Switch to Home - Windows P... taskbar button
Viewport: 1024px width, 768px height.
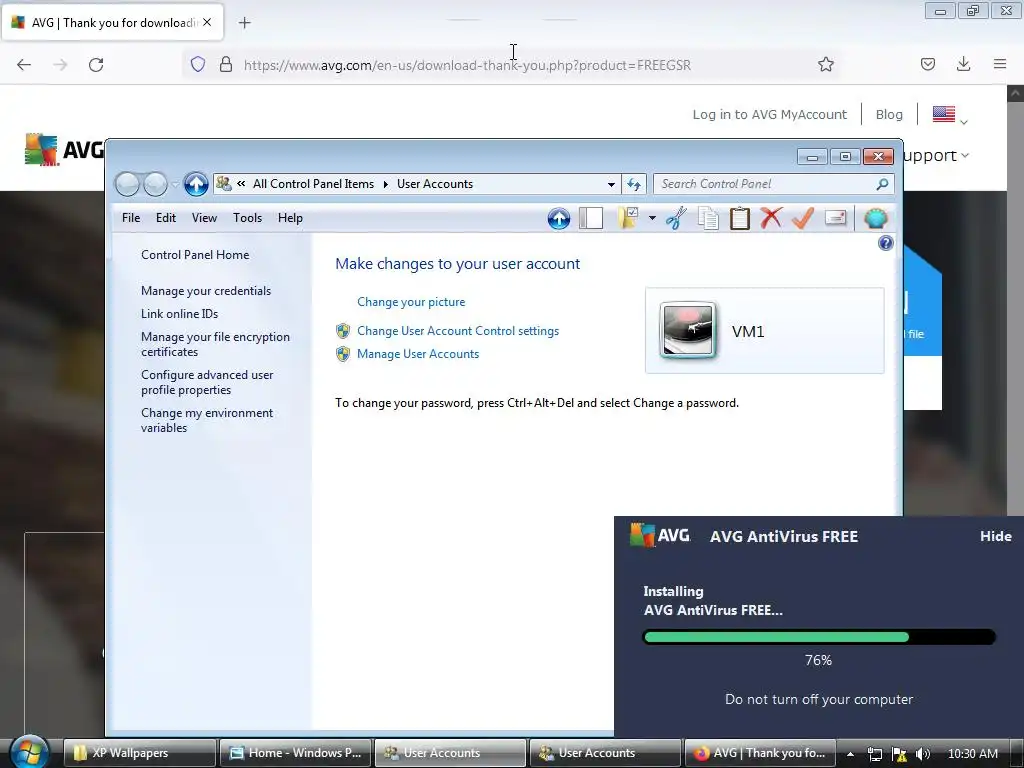coord(295,753)
